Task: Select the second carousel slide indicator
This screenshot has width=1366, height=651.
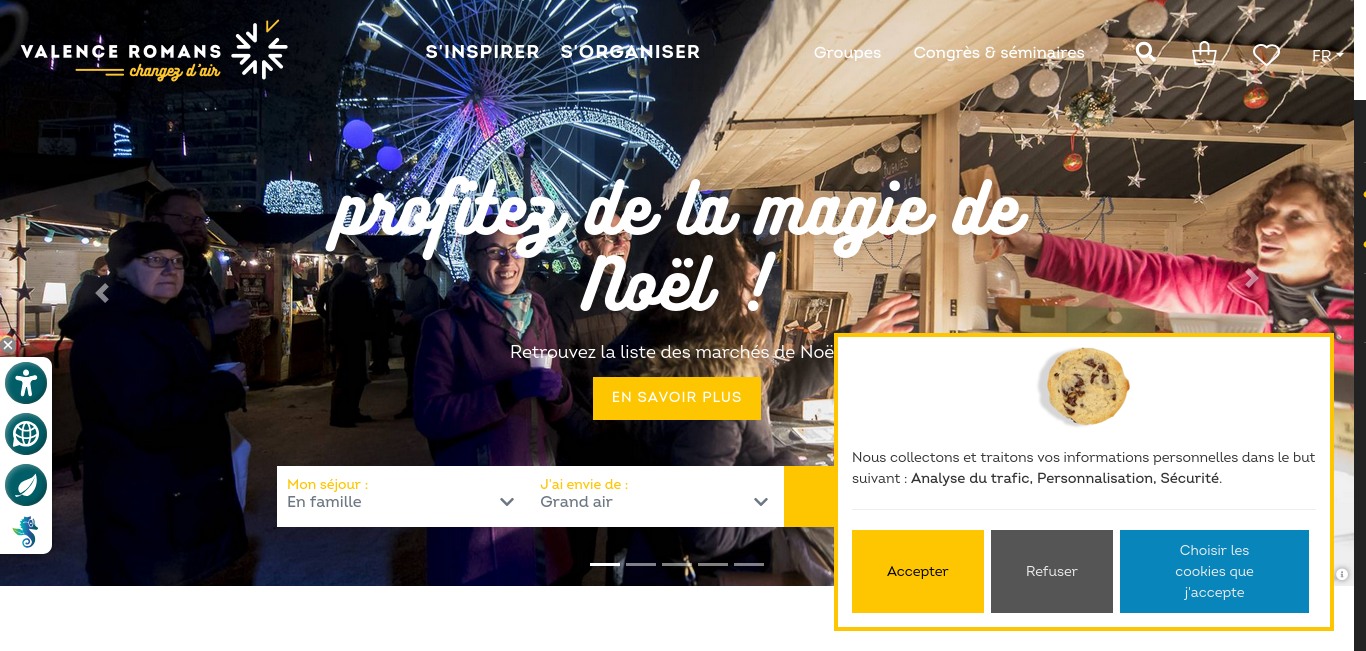Action: click(641, 564)
